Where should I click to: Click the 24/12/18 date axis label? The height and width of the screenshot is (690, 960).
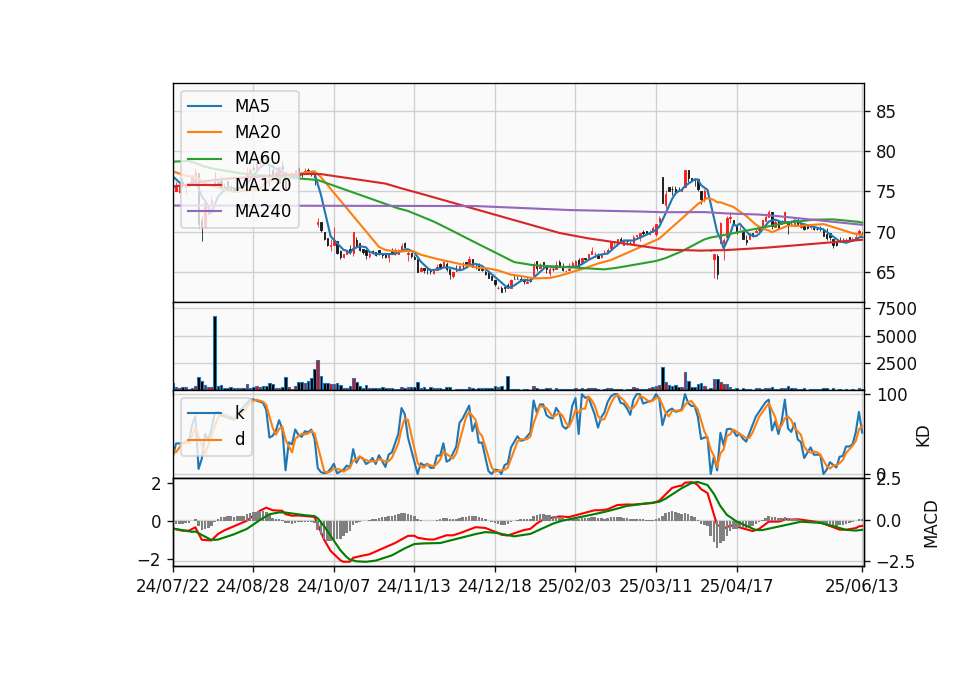[495, 586]
